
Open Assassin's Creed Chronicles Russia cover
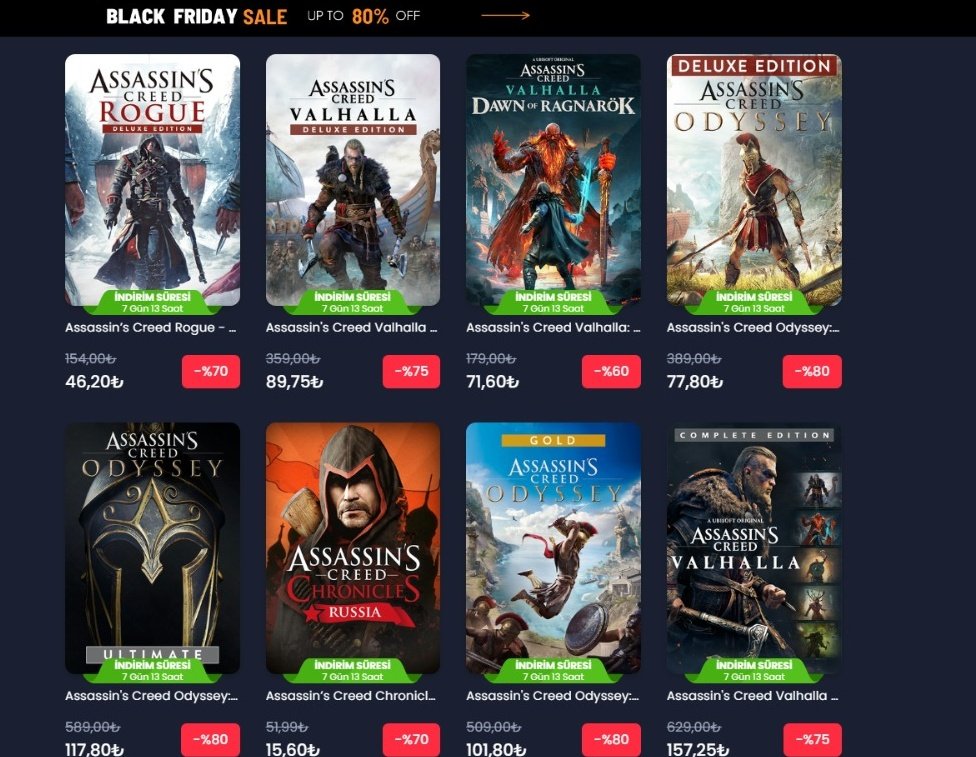353,548
